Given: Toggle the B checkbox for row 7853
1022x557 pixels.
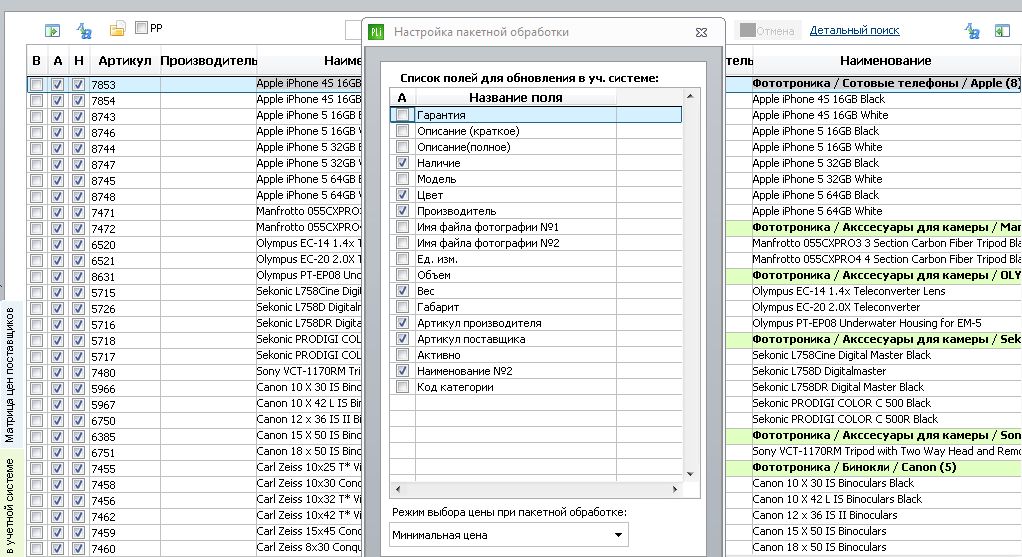Looking at the screenshot, I should point(36,85).
